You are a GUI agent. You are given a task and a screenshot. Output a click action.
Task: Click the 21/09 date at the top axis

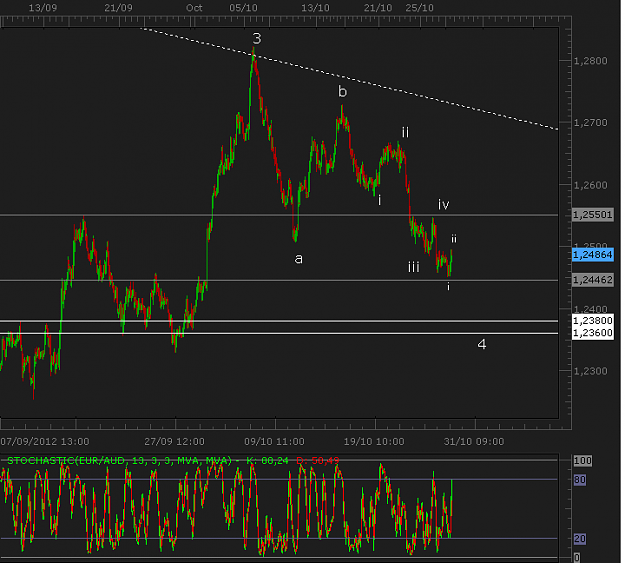click(118, 8)
